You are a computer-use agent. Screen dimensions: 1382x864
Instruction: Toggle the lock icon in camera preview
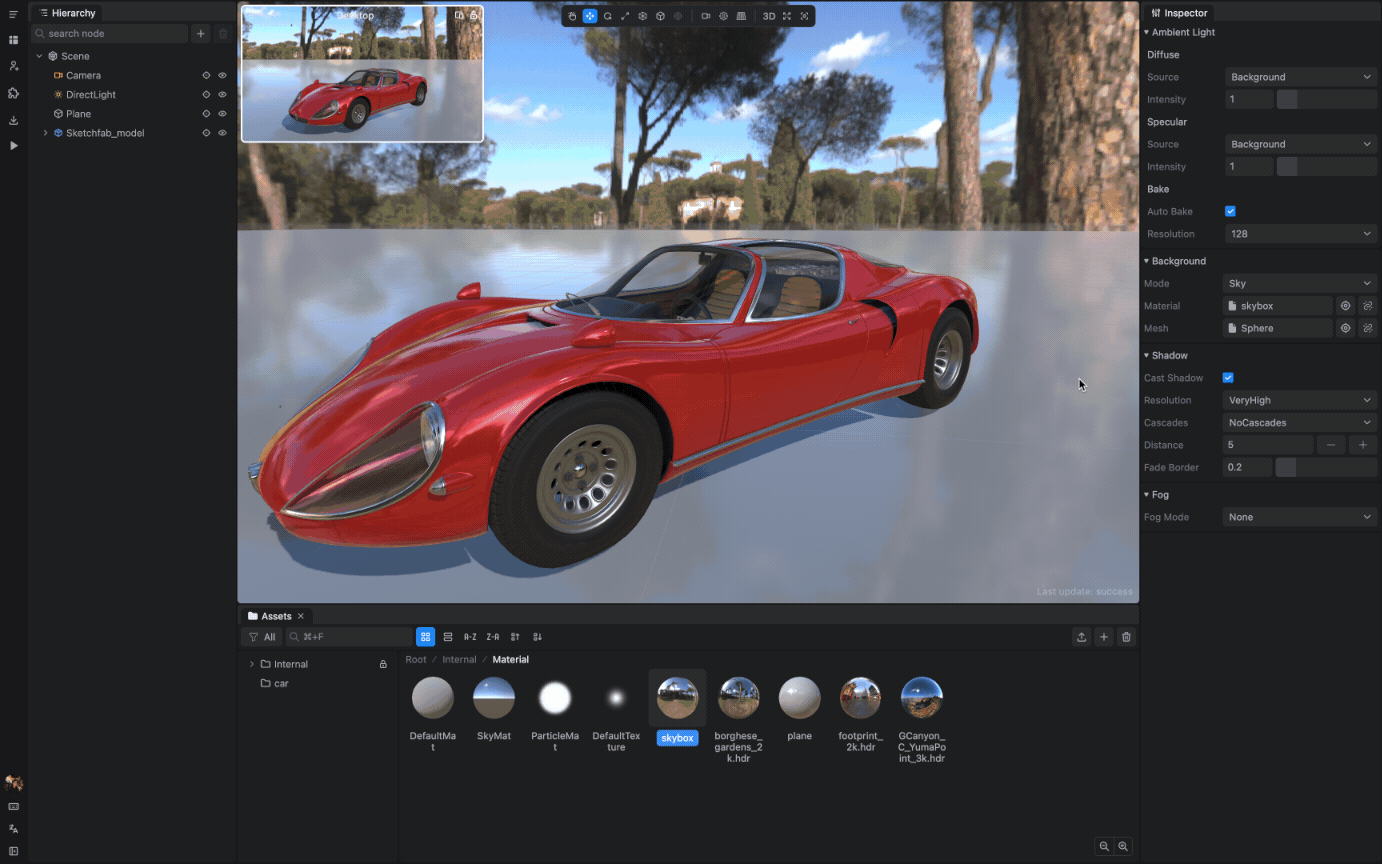474,15
